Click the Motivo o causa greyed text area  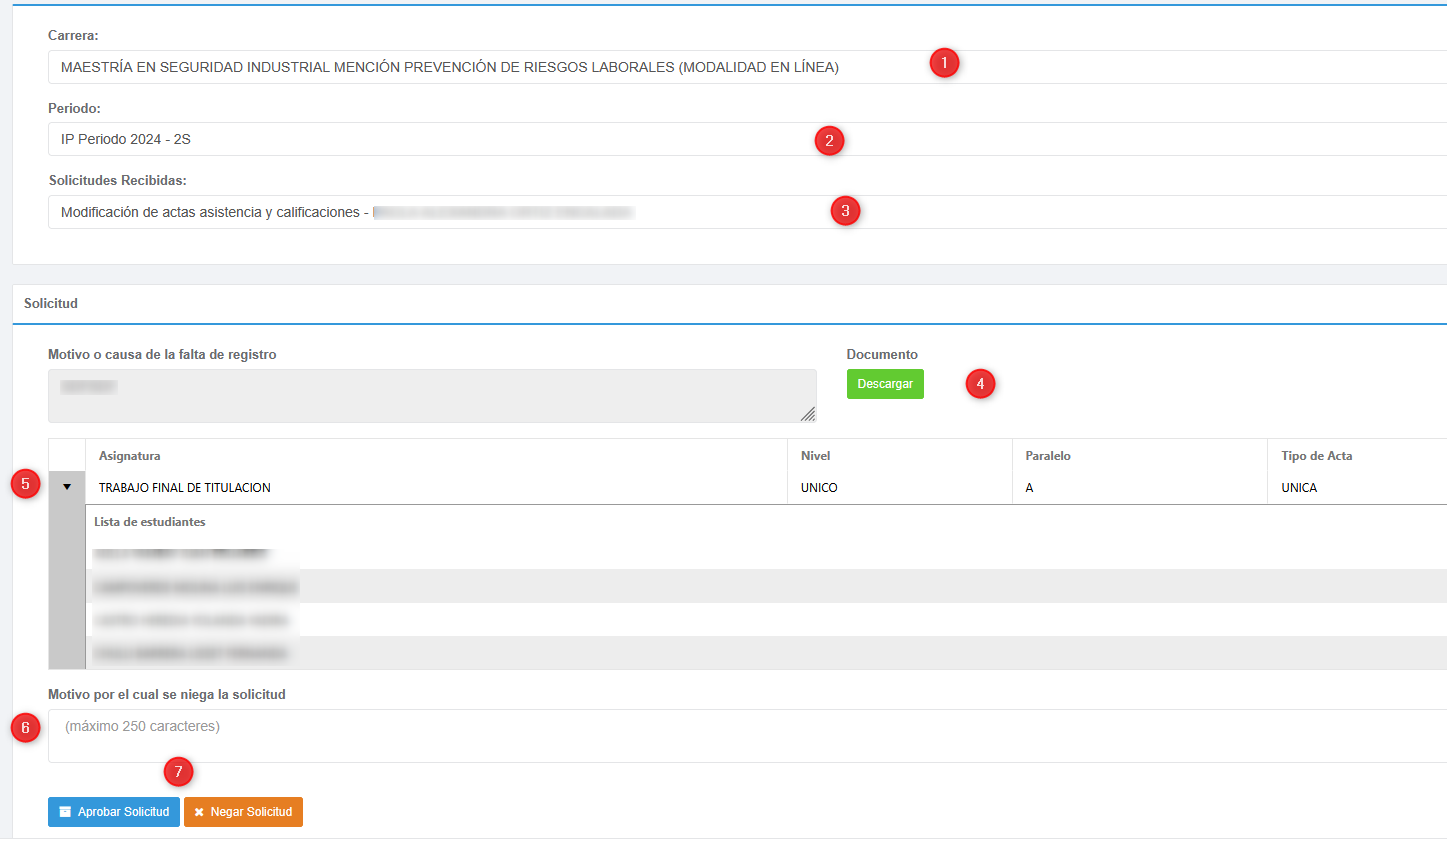(430, 396)
